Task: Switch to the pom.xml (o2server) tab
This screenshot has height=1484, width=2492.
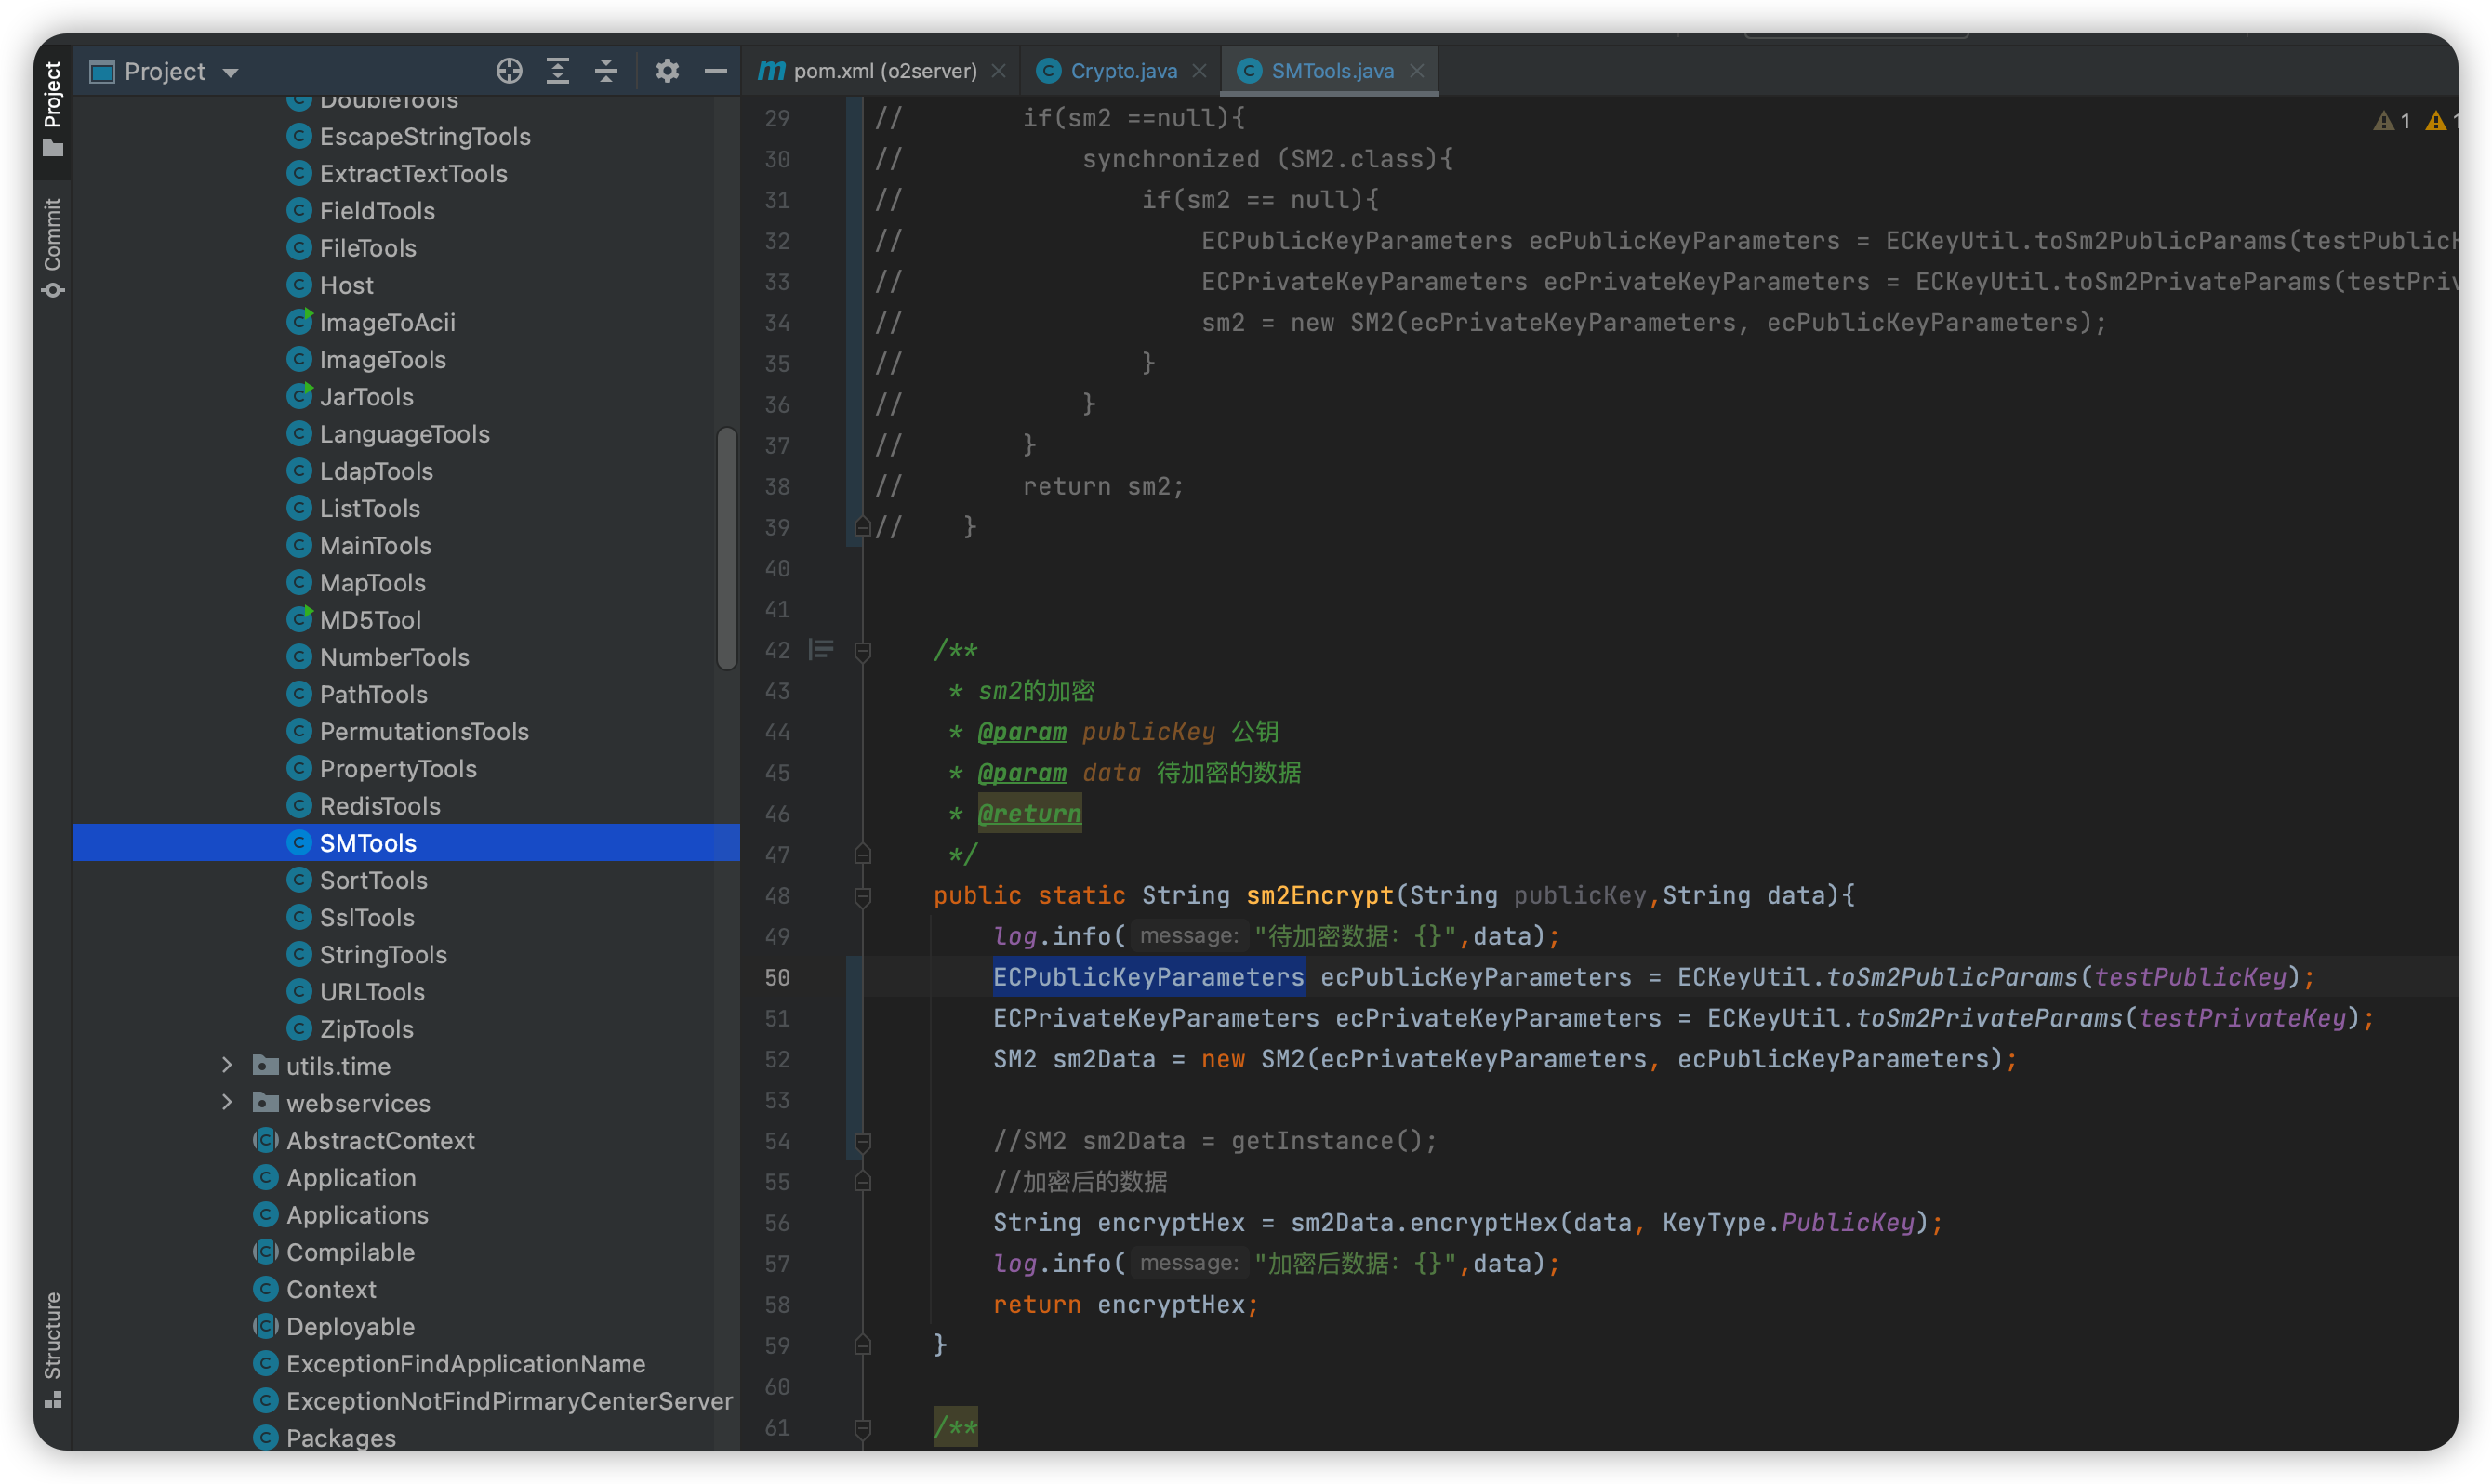Action: [x=884, y=71]
